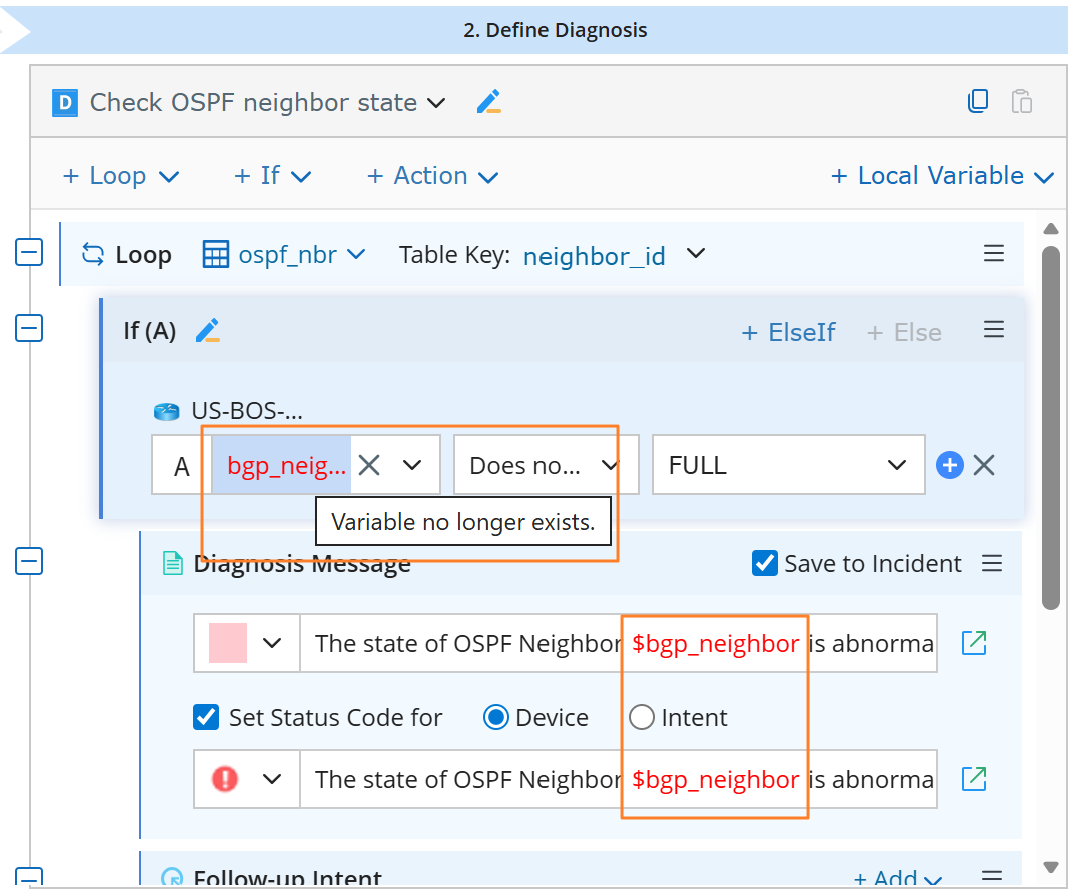Open the Diagnosis Message hamburger menu
This screenshot has height=896, width=1076.
(x=992, y=563)
